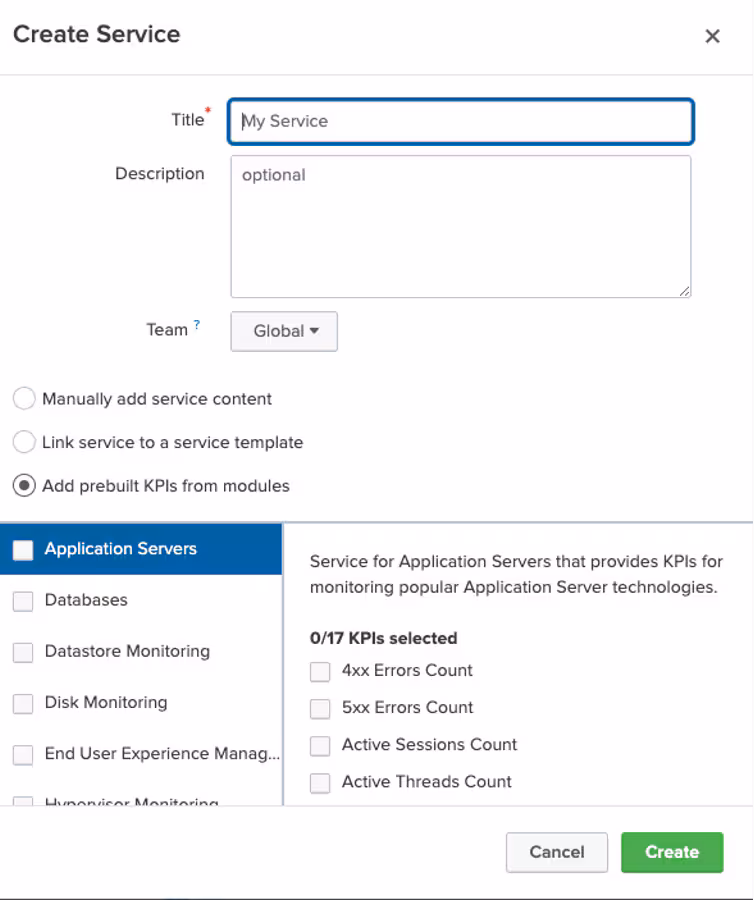Viewport: 754px width, 900px height.
Task: Click the Cancel button
Action: tap(556, 852)
